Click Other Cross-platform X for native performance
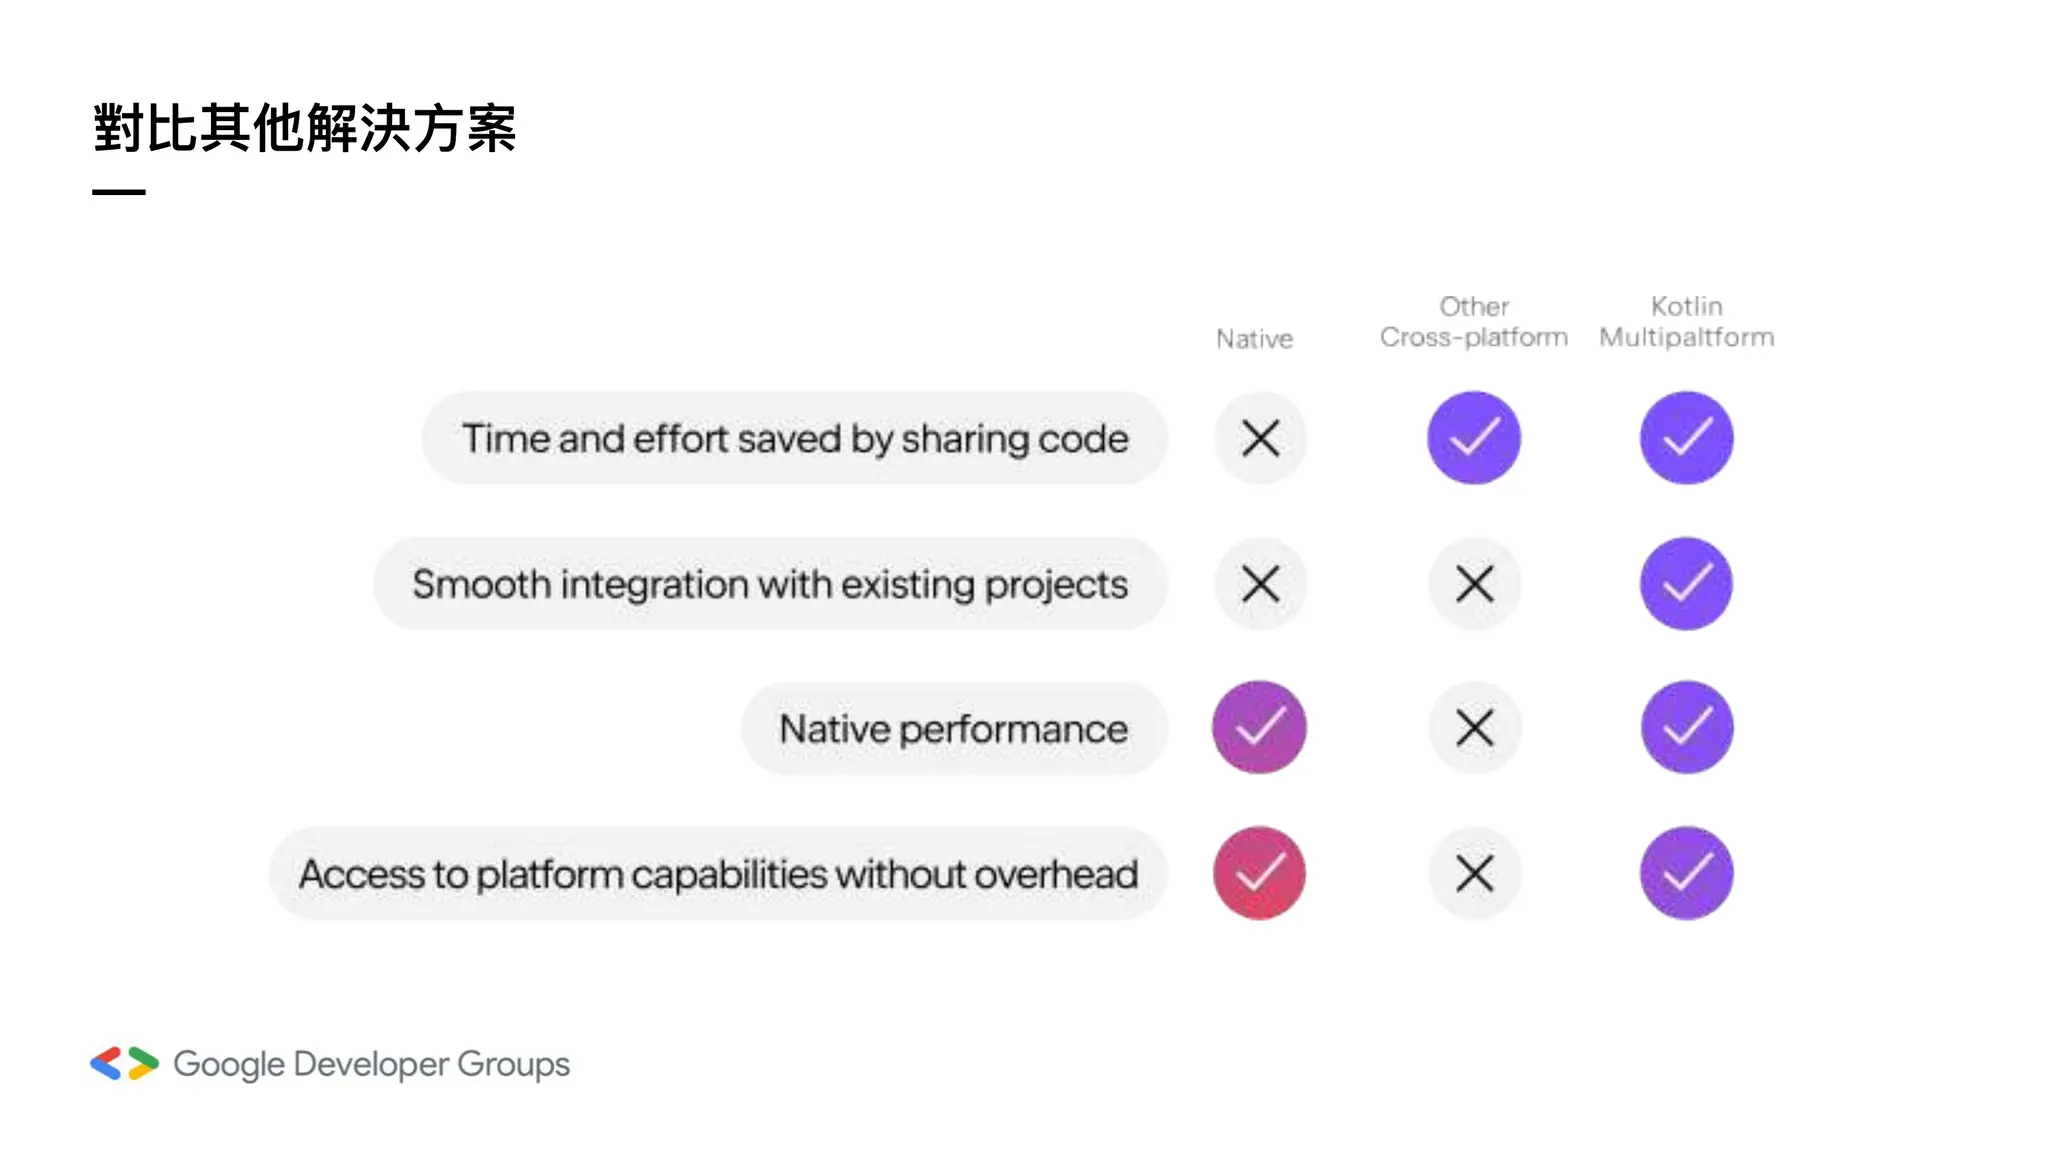Screen dimensions: 2048x1152 (1475, 728)
